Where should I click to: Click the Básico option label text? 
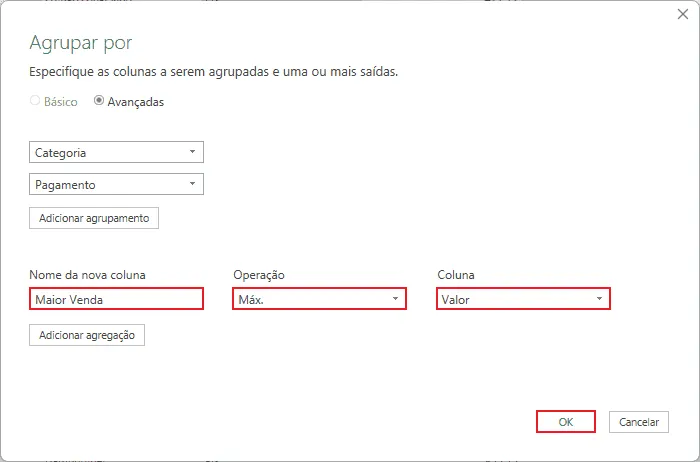[61, 102]
